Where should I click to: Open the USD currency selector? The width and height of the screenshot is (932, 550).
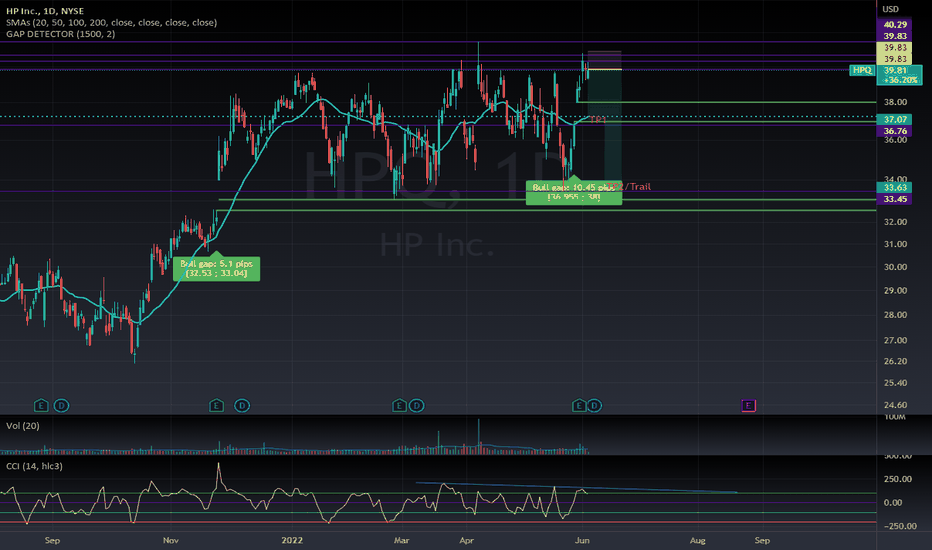(x=890, y=9)
